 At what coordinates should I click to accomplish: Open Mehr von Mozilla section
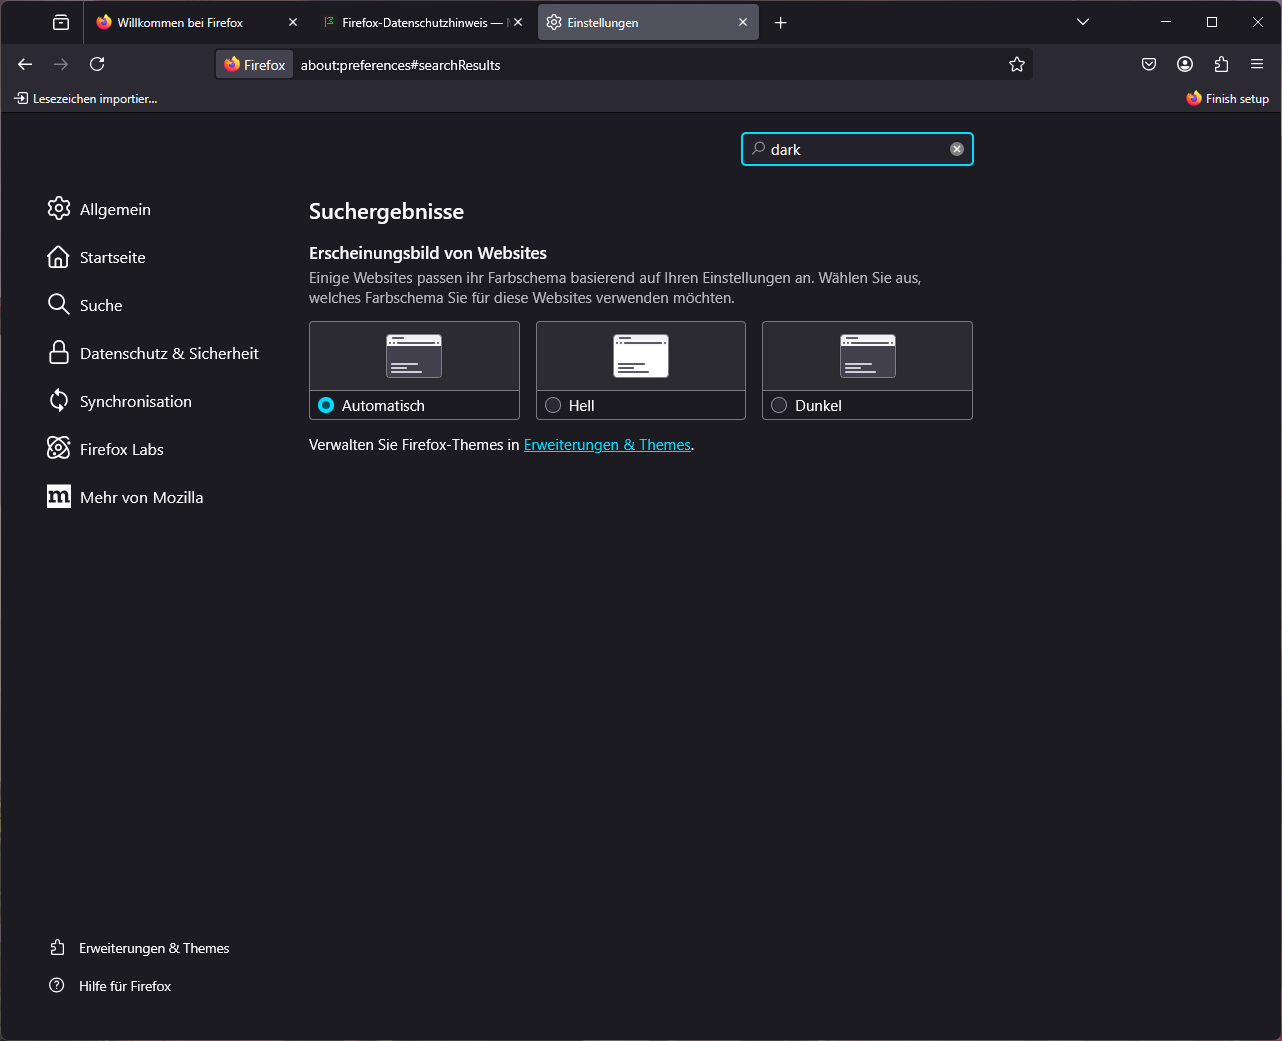coord(141,497)
